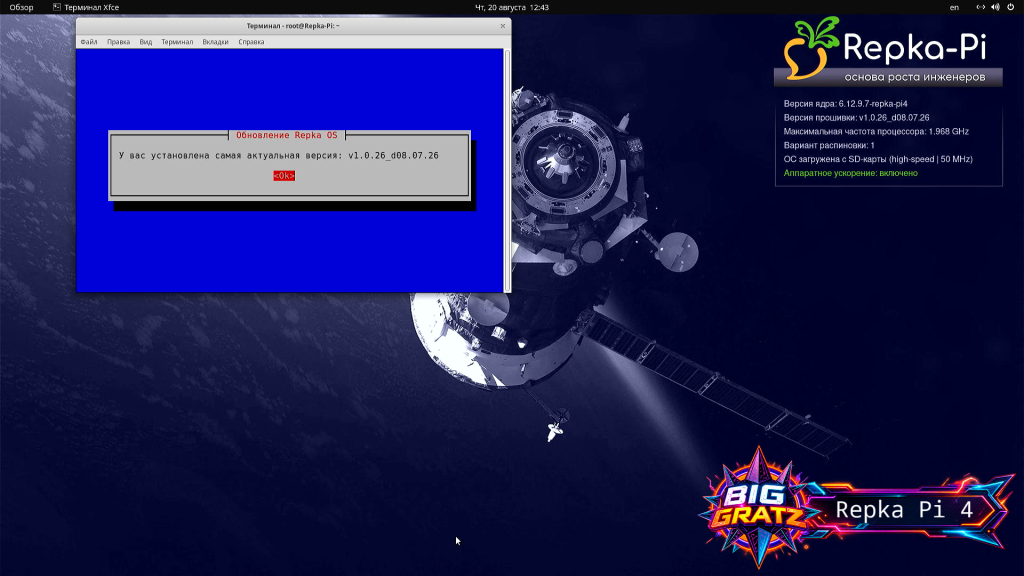Click the Вариант распиновки line

point(829,145)
